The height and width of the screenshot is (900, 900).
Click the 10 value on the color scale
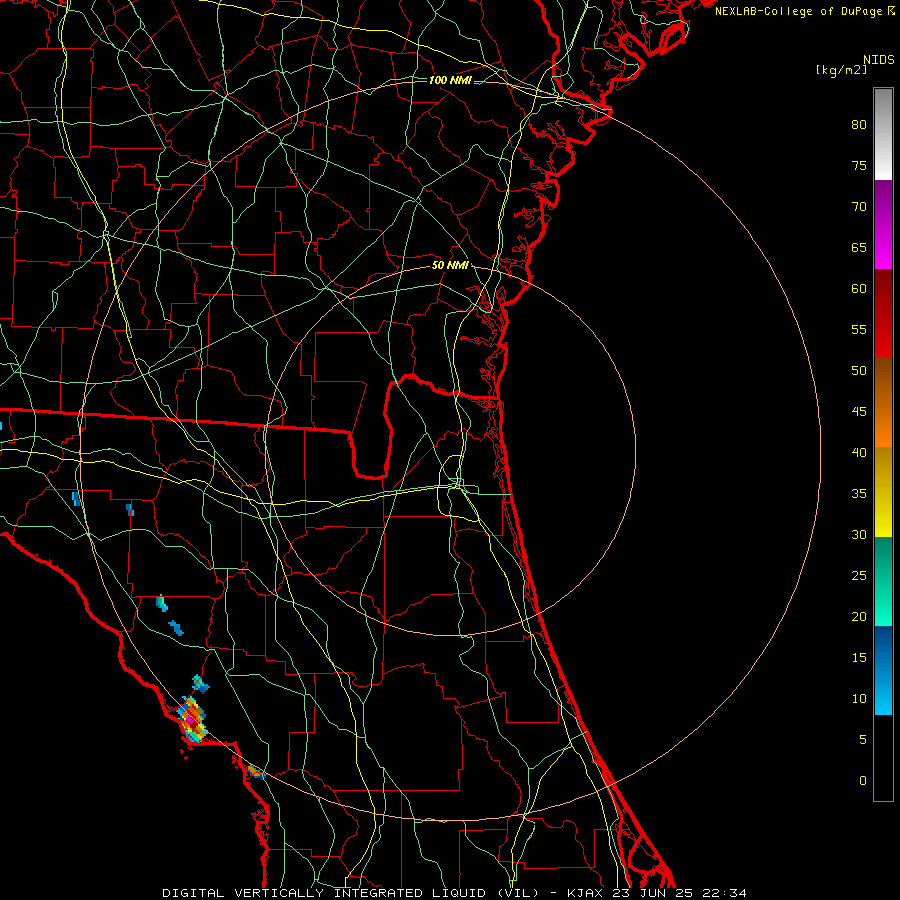pyautogui.click(x=859, y=699)
